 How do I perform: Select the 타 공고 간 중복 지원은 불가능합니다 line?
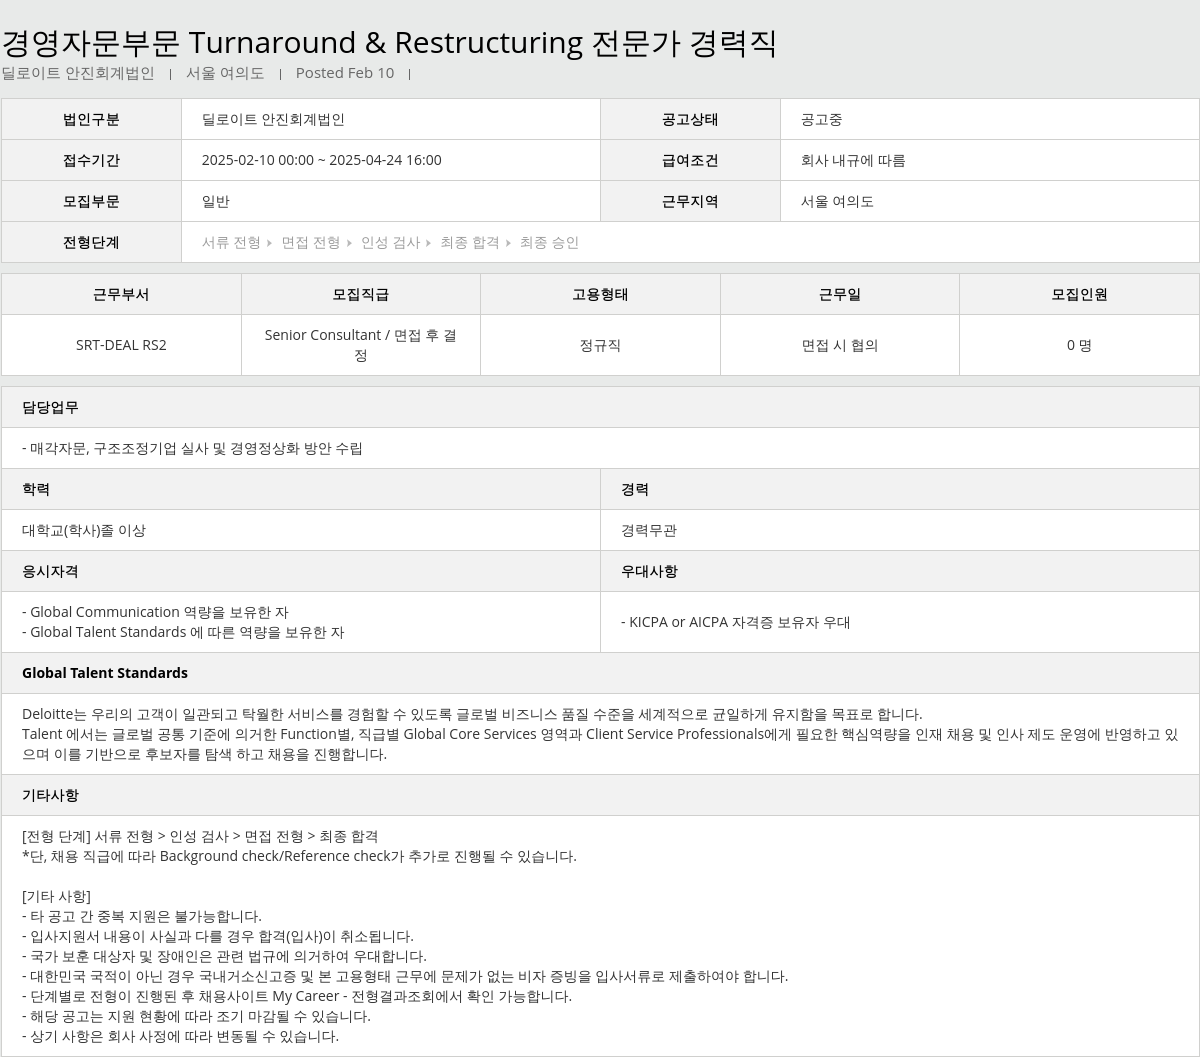[141, 916]
